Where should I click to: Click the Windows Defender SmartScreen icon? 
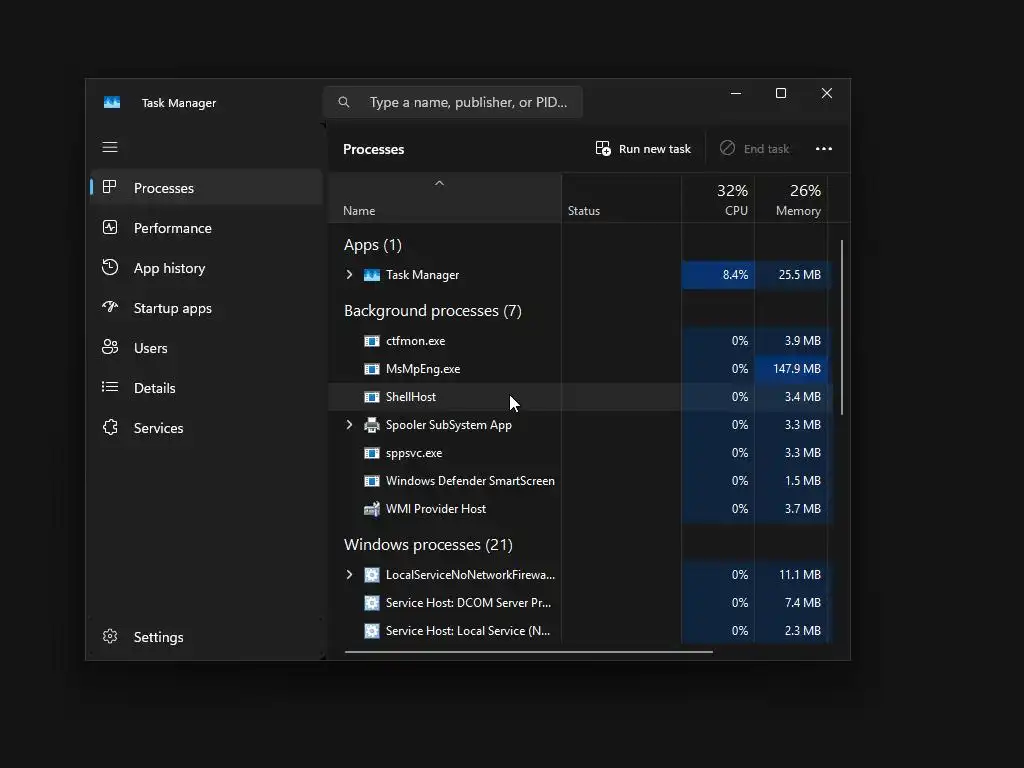pyautogui.click(x=372, y=481)
